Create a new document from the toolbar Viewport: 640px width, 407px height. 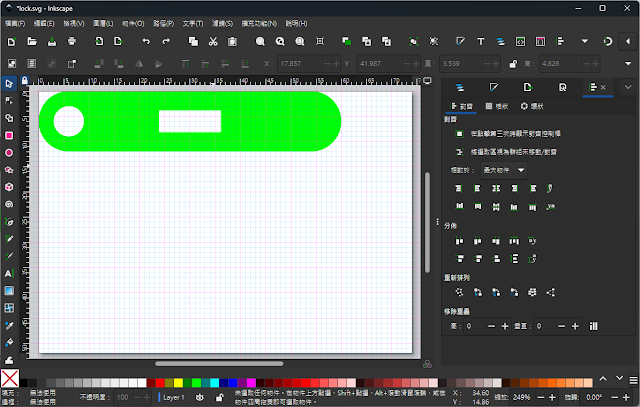[x=11, y=42]
